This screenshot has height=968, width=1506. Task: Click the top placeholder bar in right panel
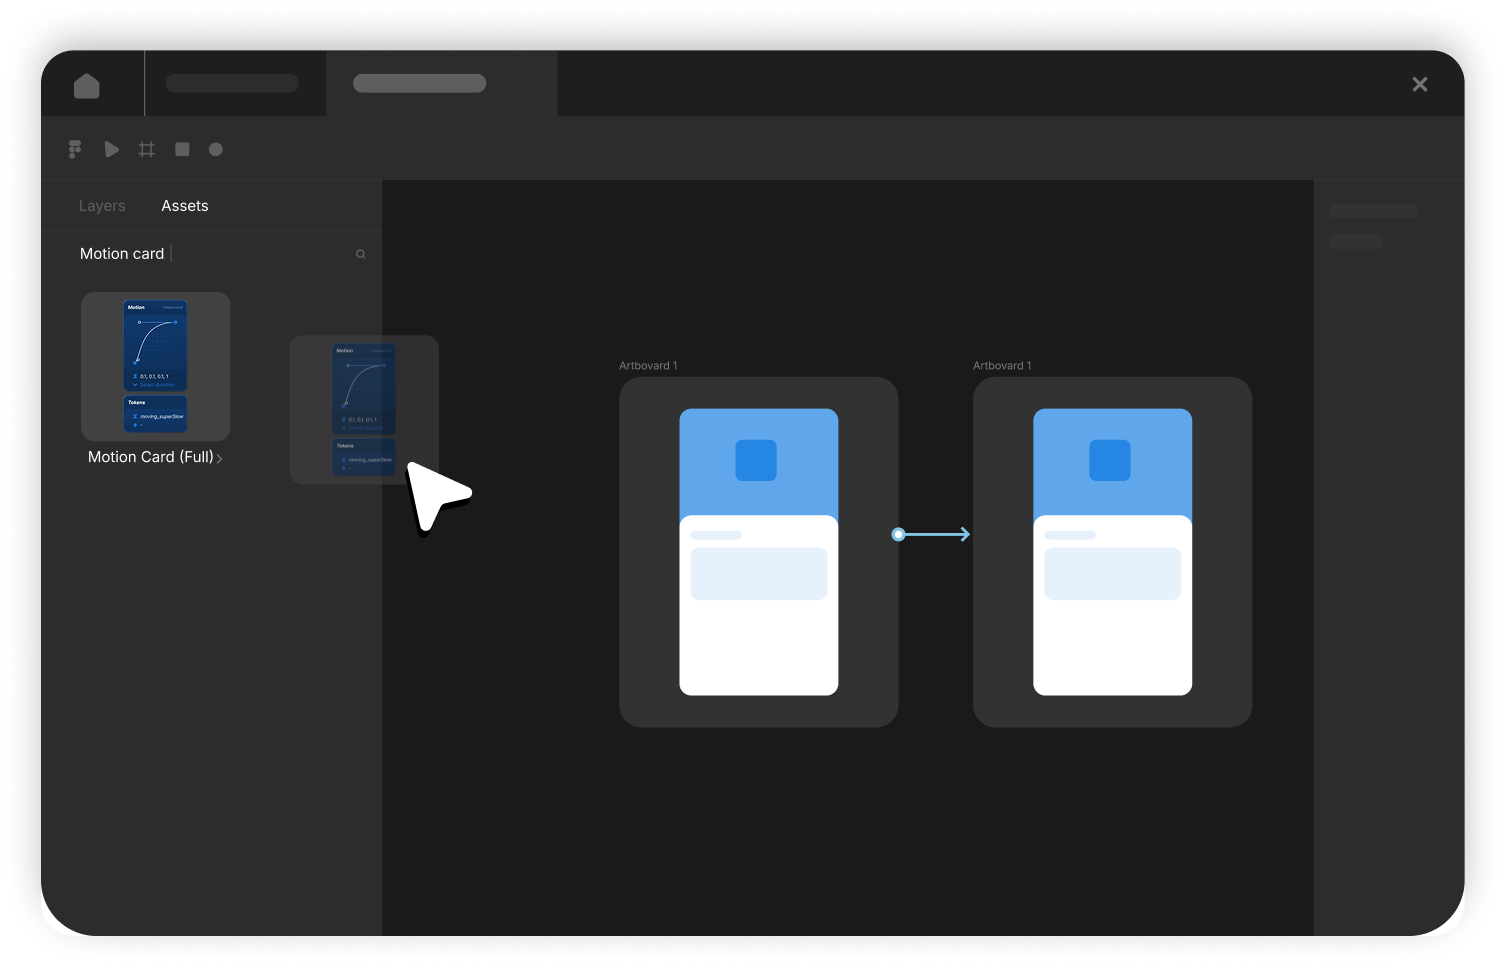coord(1373,211)
